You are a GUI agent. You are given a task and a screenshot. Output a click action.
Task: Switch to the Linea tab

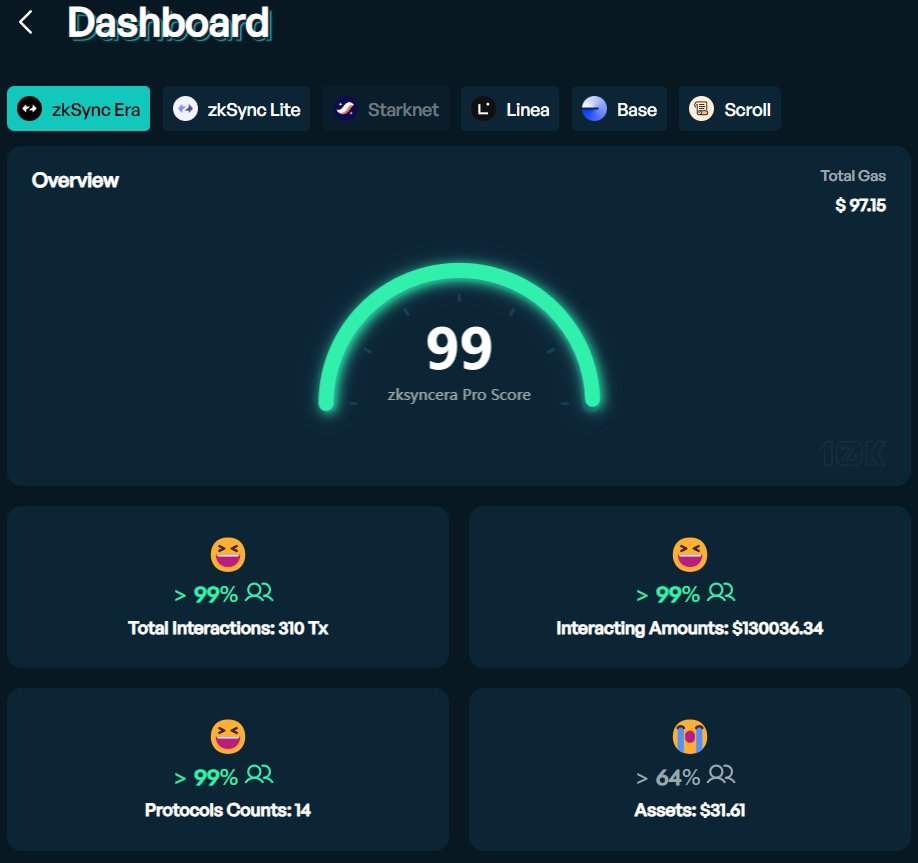510,109
